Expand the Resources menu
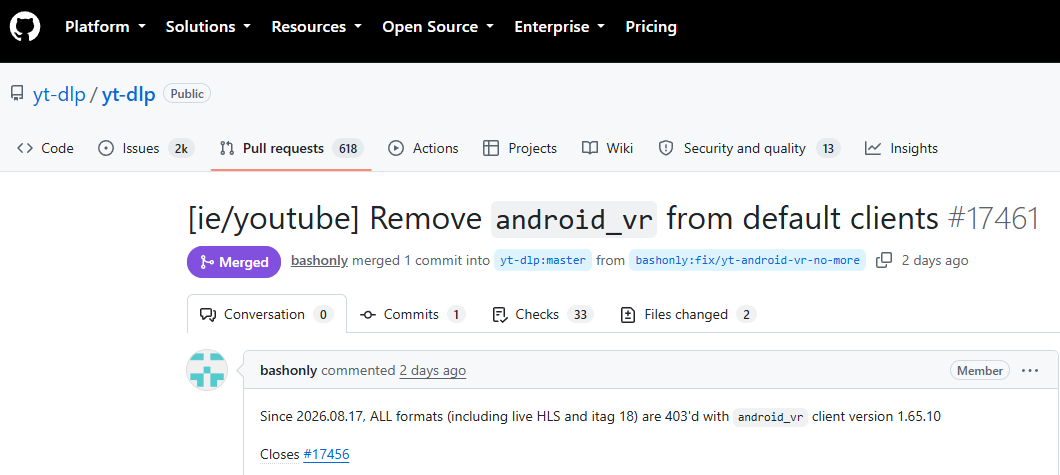 click(x=316, y=27)
